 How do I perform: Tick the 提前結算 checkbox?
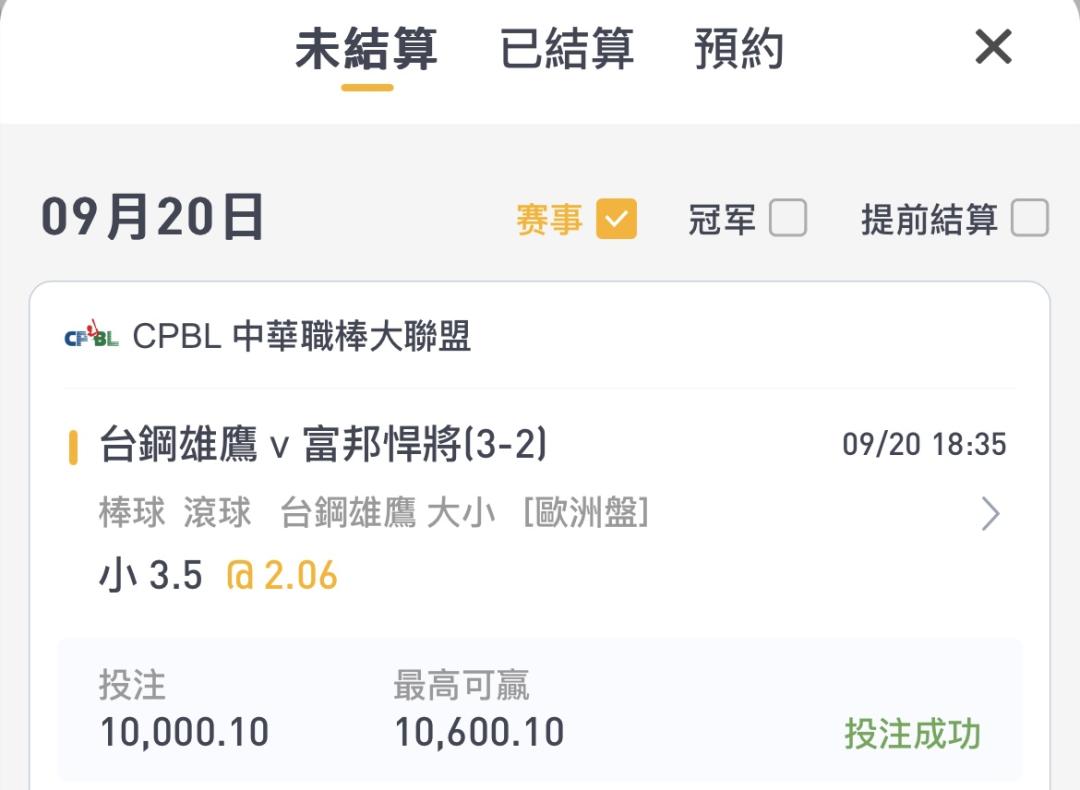point(1030,218)
